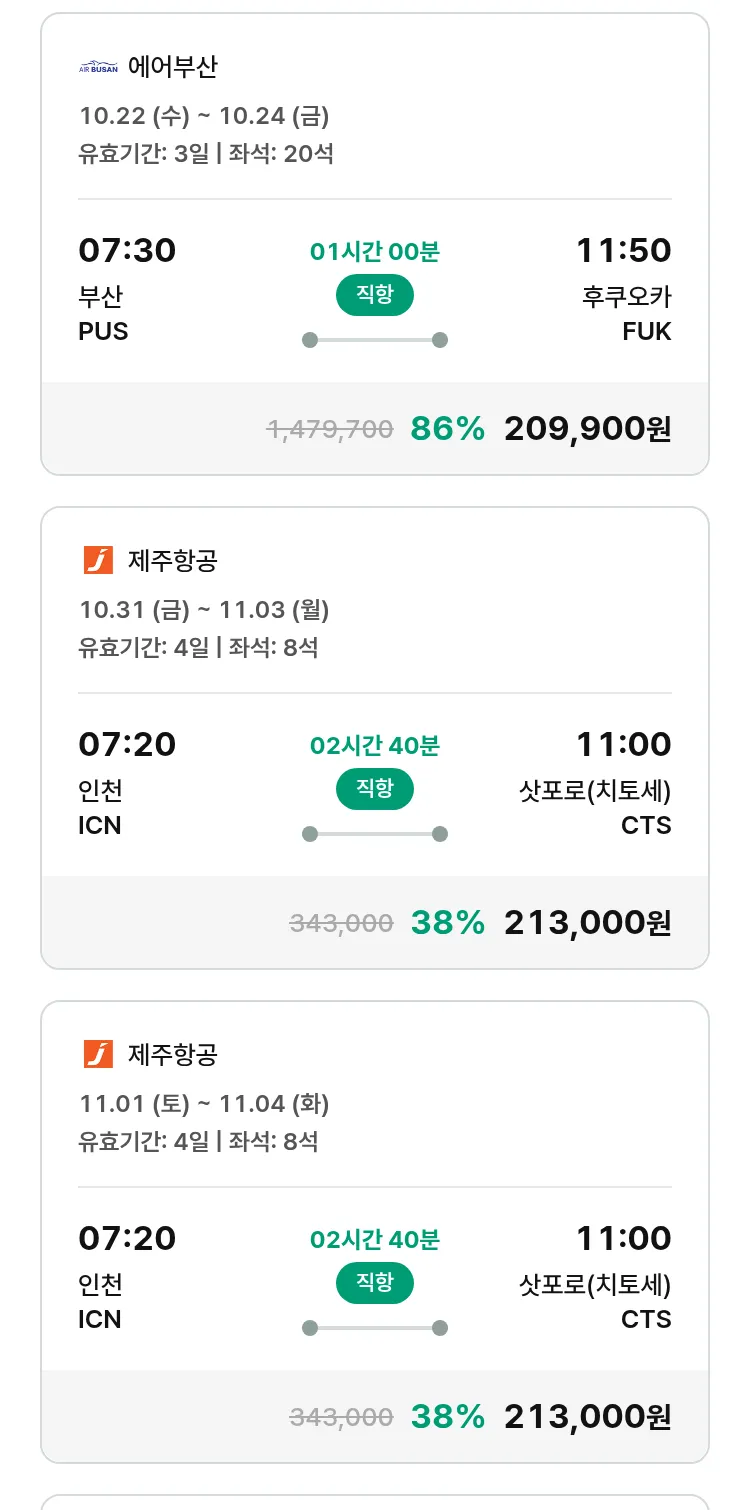Tap the 직항 badge on Busan-Fukuoka flight

374,296
